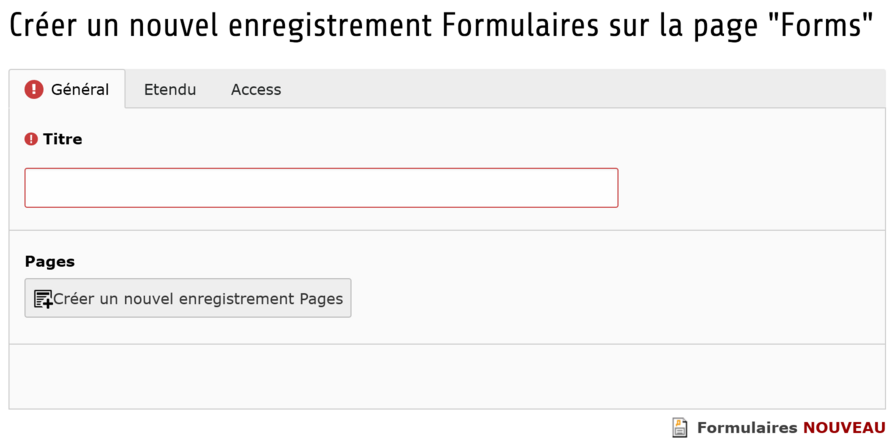893x440 pixels.
Task: Click blank area right of Titre input
Action: (750, 188)
